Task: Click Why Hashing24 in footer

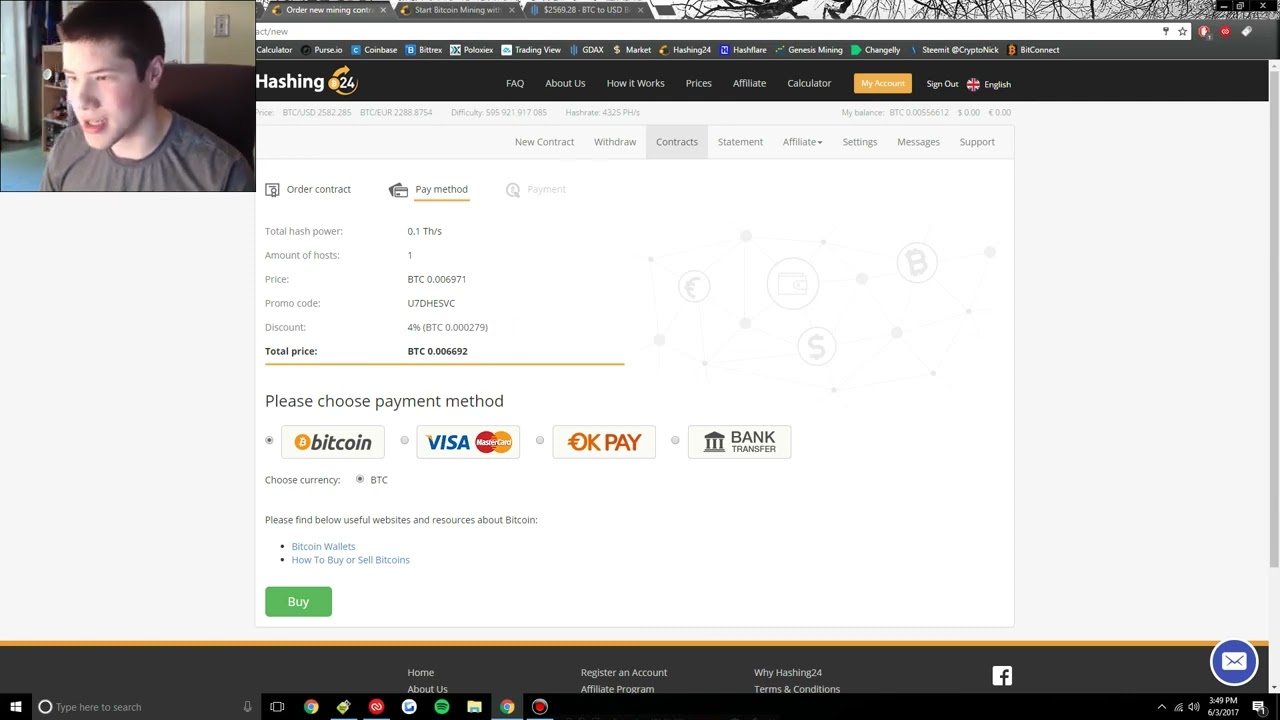Action: (x=788, y=672)
